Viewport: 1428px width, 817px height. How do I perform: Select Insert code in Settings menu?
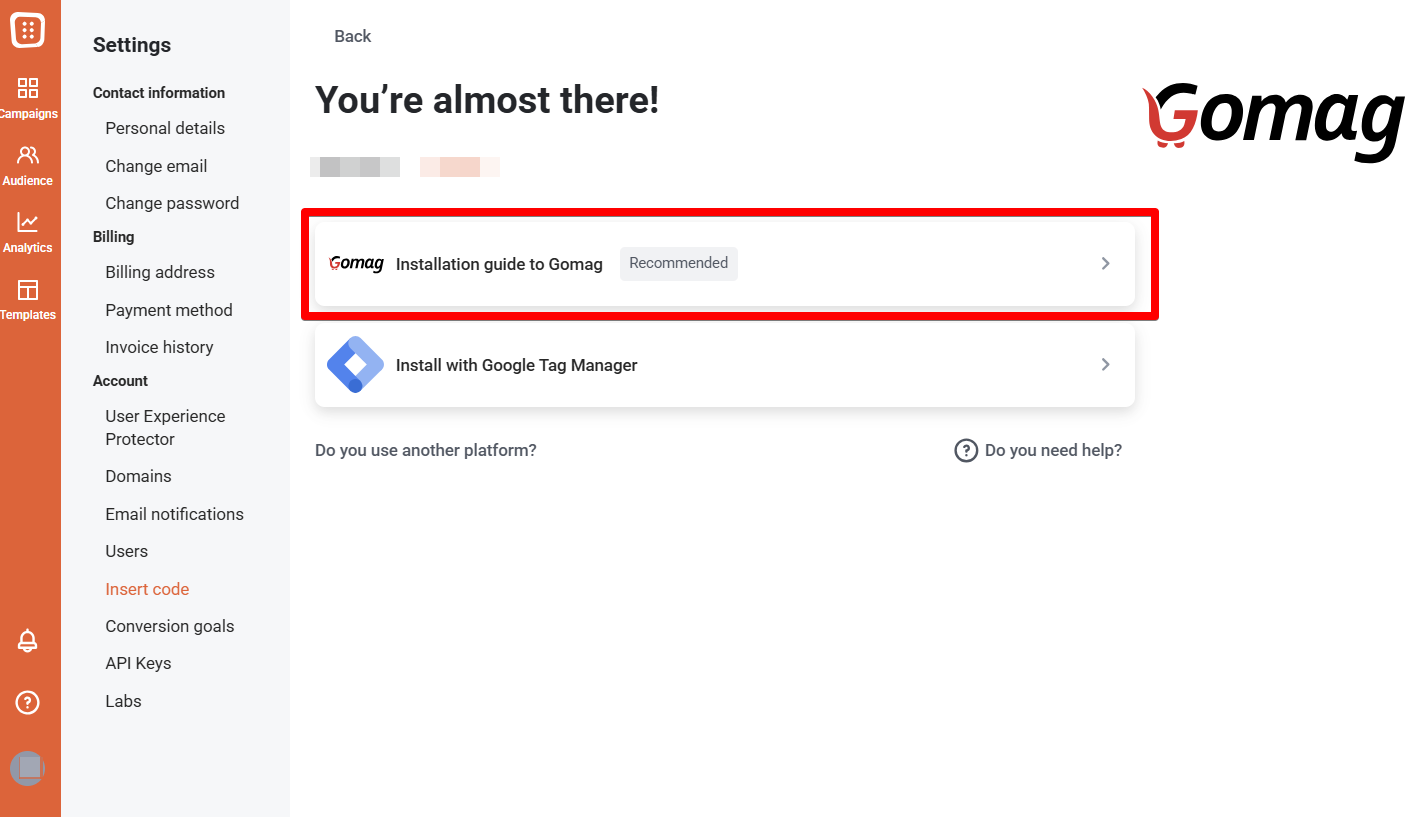pos(147,588)
